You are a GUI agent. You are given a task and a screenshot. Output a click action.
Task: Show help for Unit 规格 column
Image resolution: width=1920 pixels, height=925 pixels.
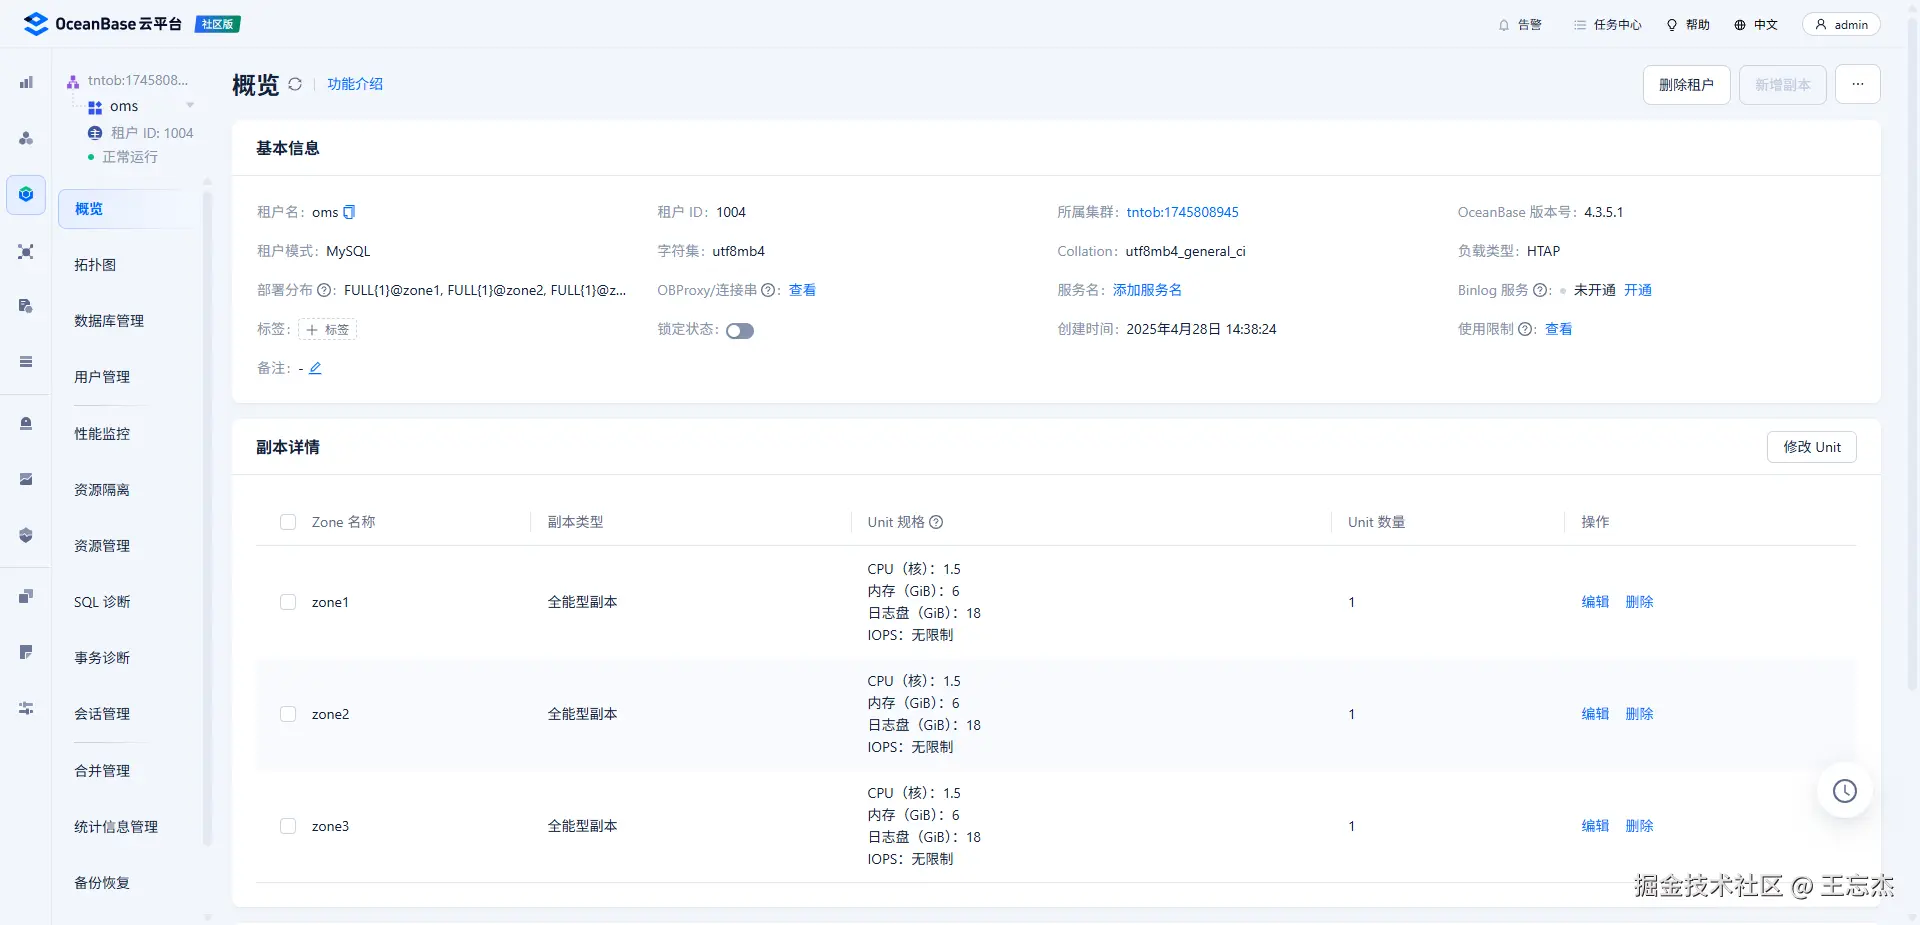point(936,522)
